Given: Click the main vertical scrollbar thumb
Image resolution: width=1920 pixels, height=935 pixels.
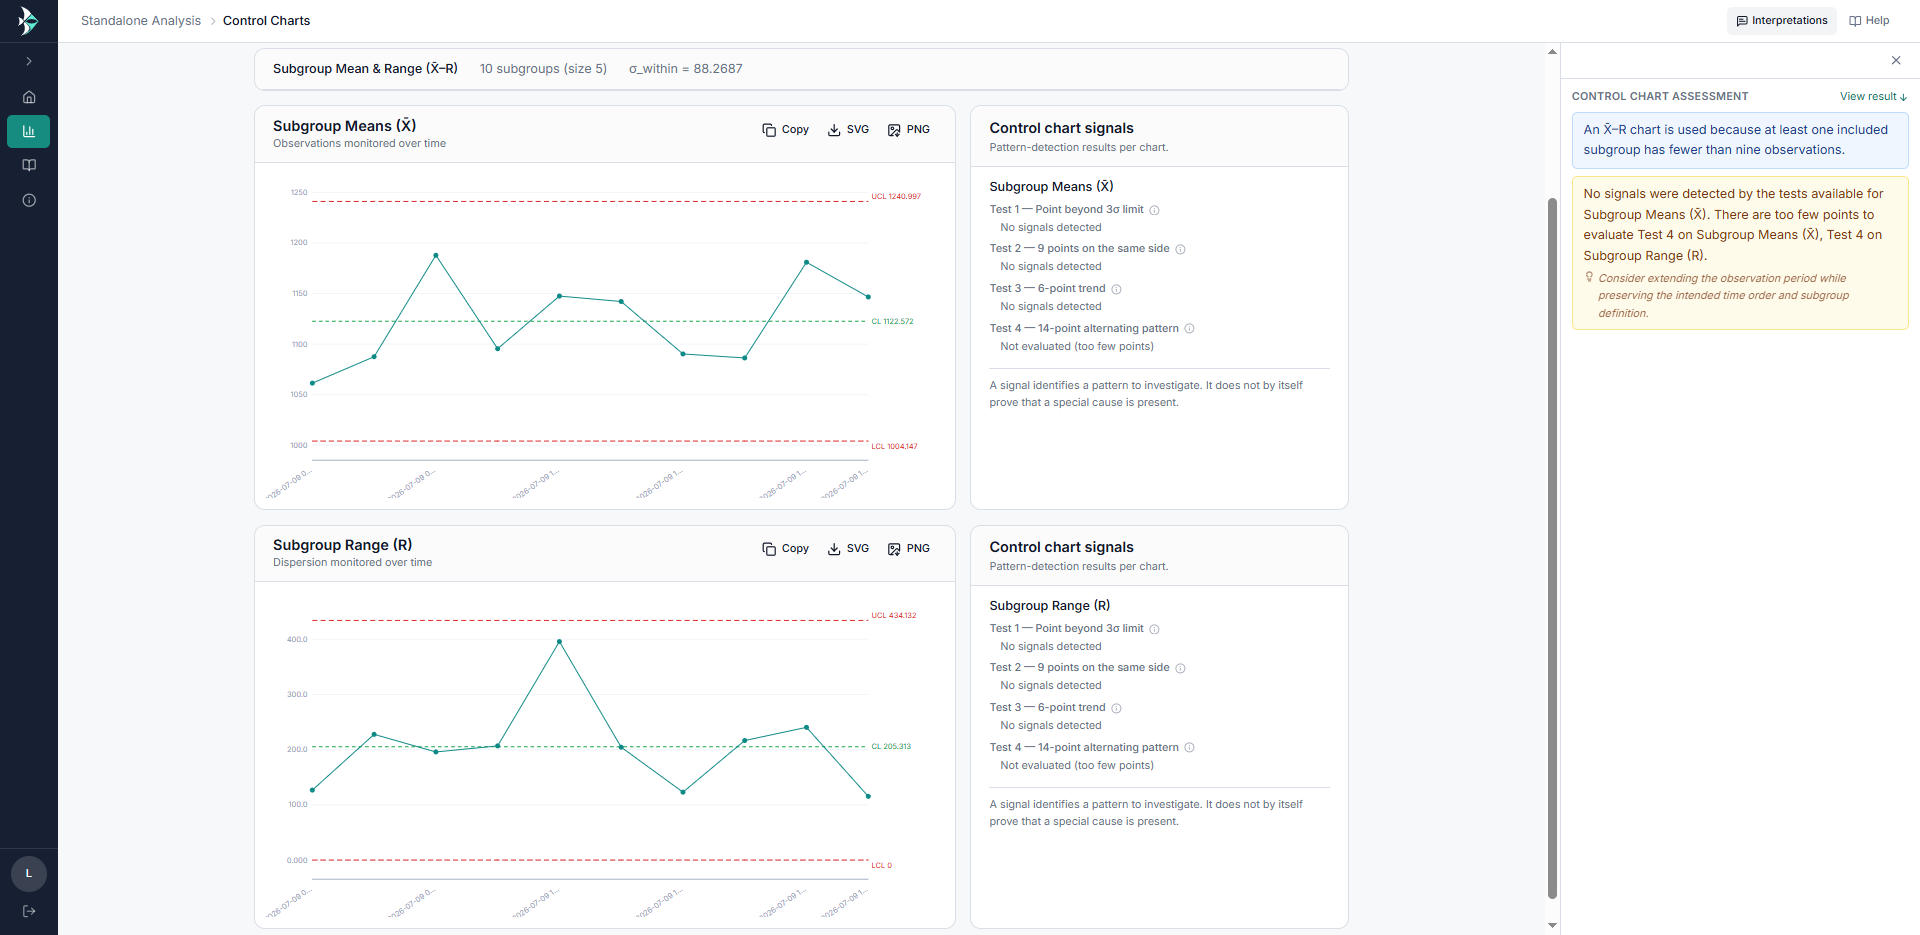Looking at the screenshot, I should click(1552, 548).
